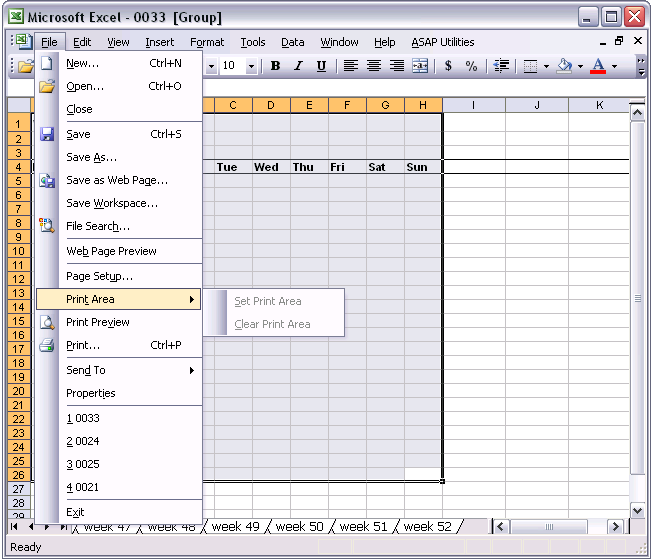Click the printer icon beside Print
Viewport: 651px width, 559px height.
point(47,345)
